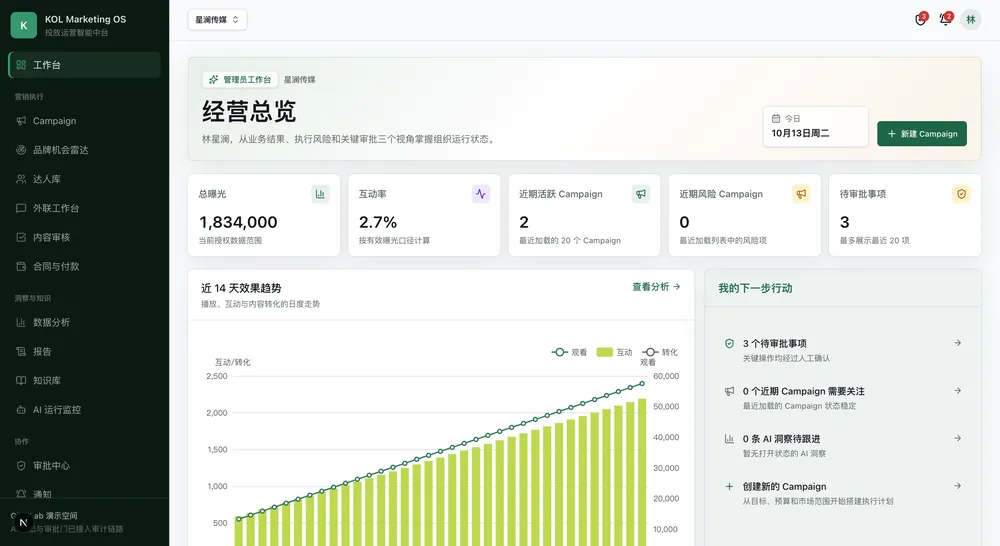
Task: Click the last data point on 观看 line
Action: 642,383
